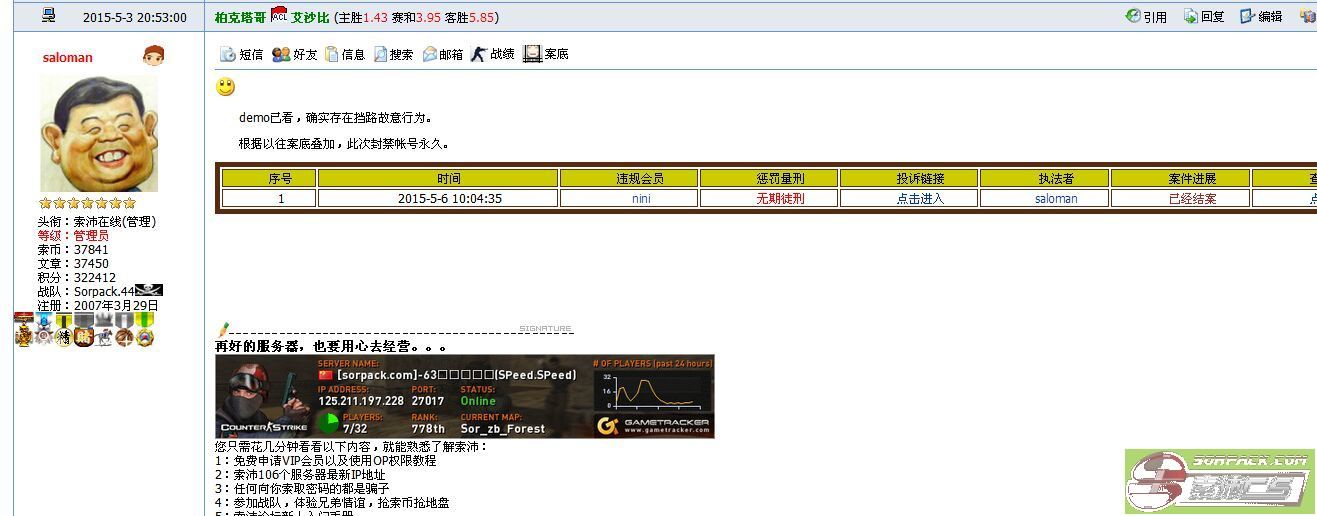This screenshot has width=1317, height=516.
Task: Click the 信息 (profile info) icon
Action: (x=332, y=54)
